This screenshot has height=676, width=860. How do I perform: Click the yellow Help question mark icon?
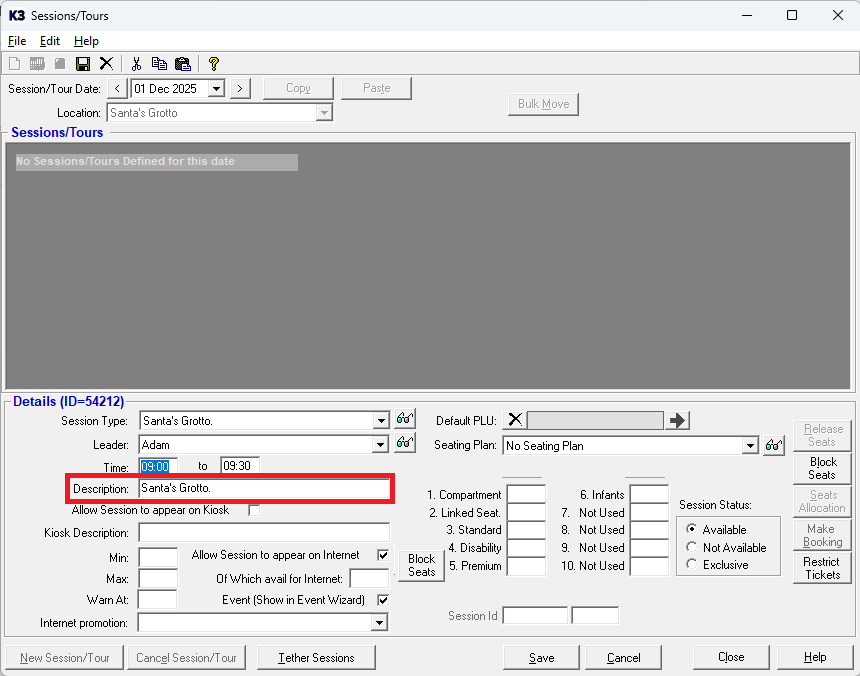pyautogui.click(x=213, y=64)
